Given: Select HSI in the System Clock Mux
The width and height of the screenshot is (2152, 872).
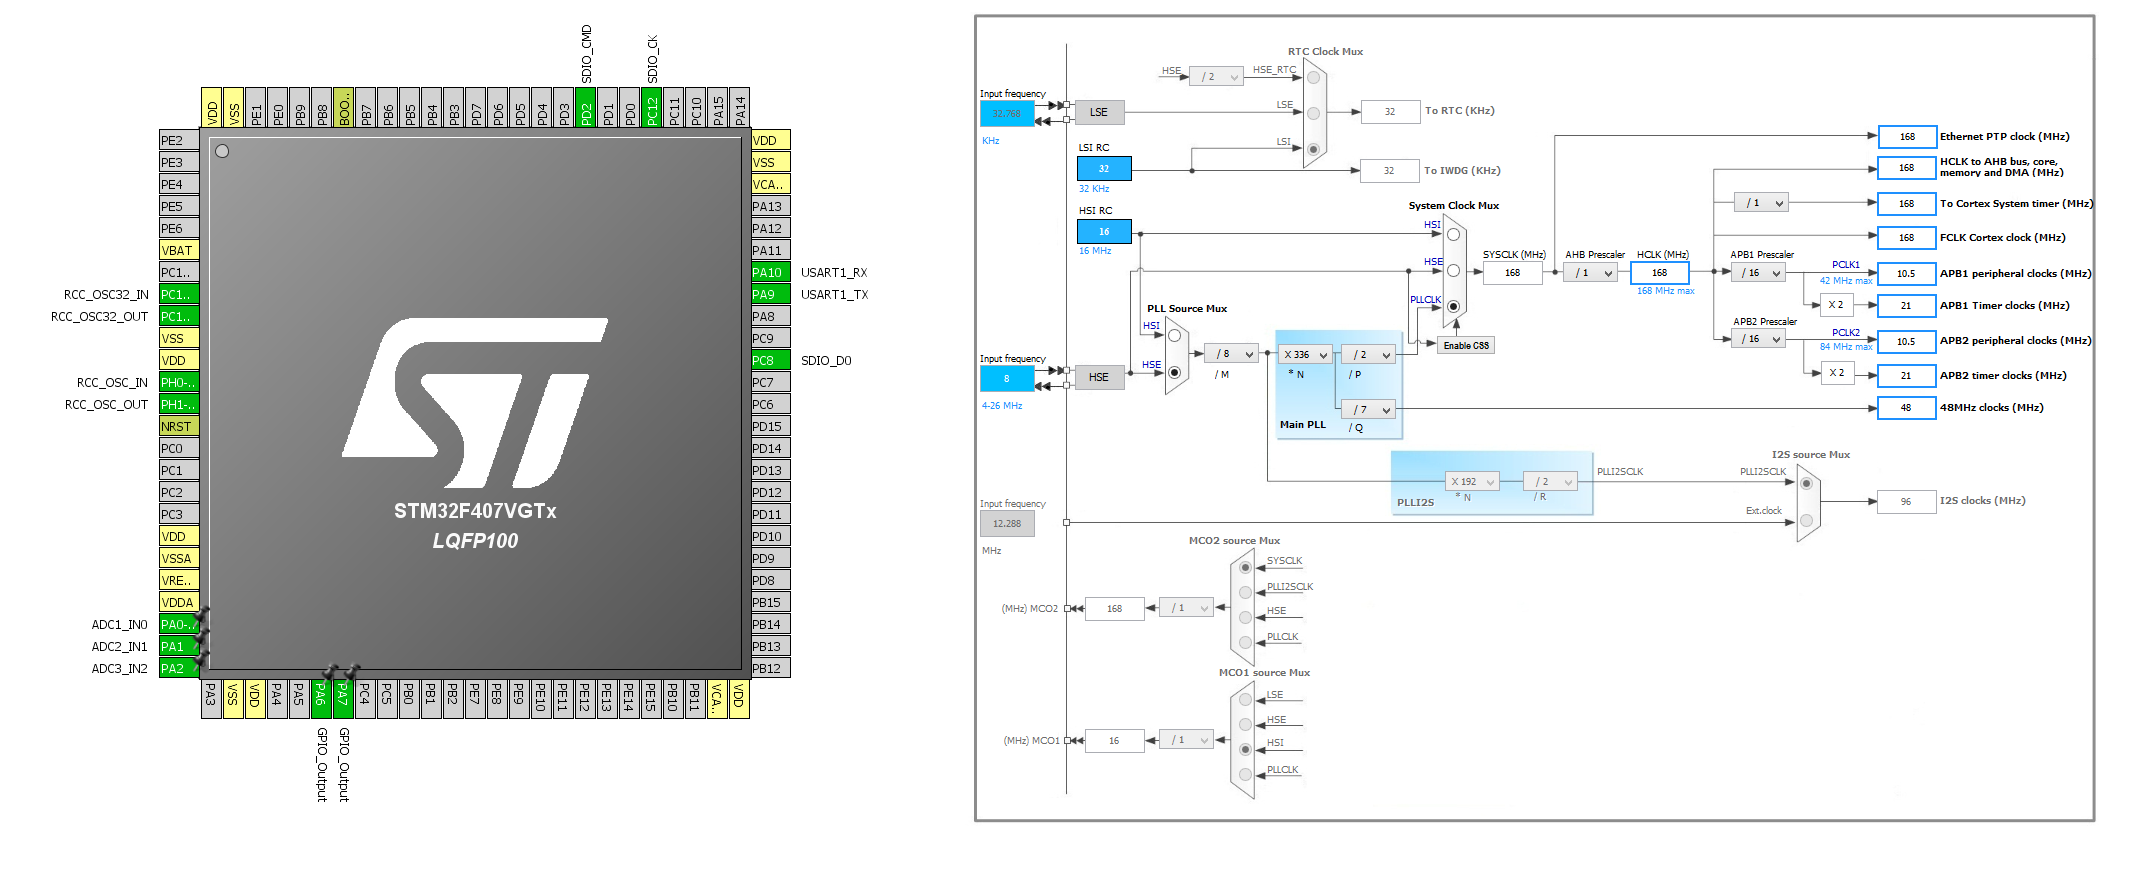Looking at the screenshot, I should (x=1454, y=235).
